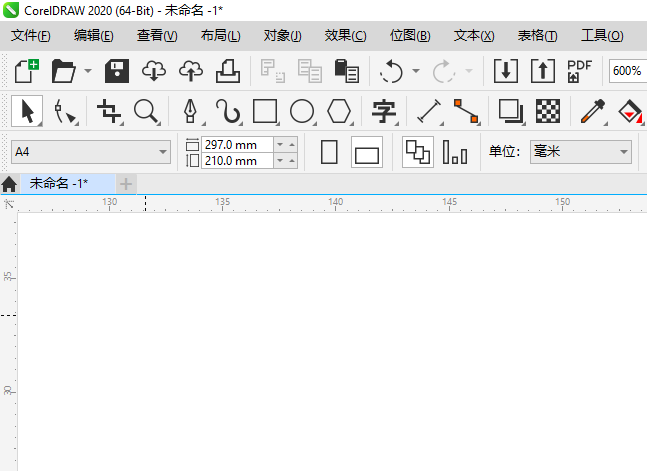
Task: Select the Artistic media curve tool
Action: pos(228,111)
